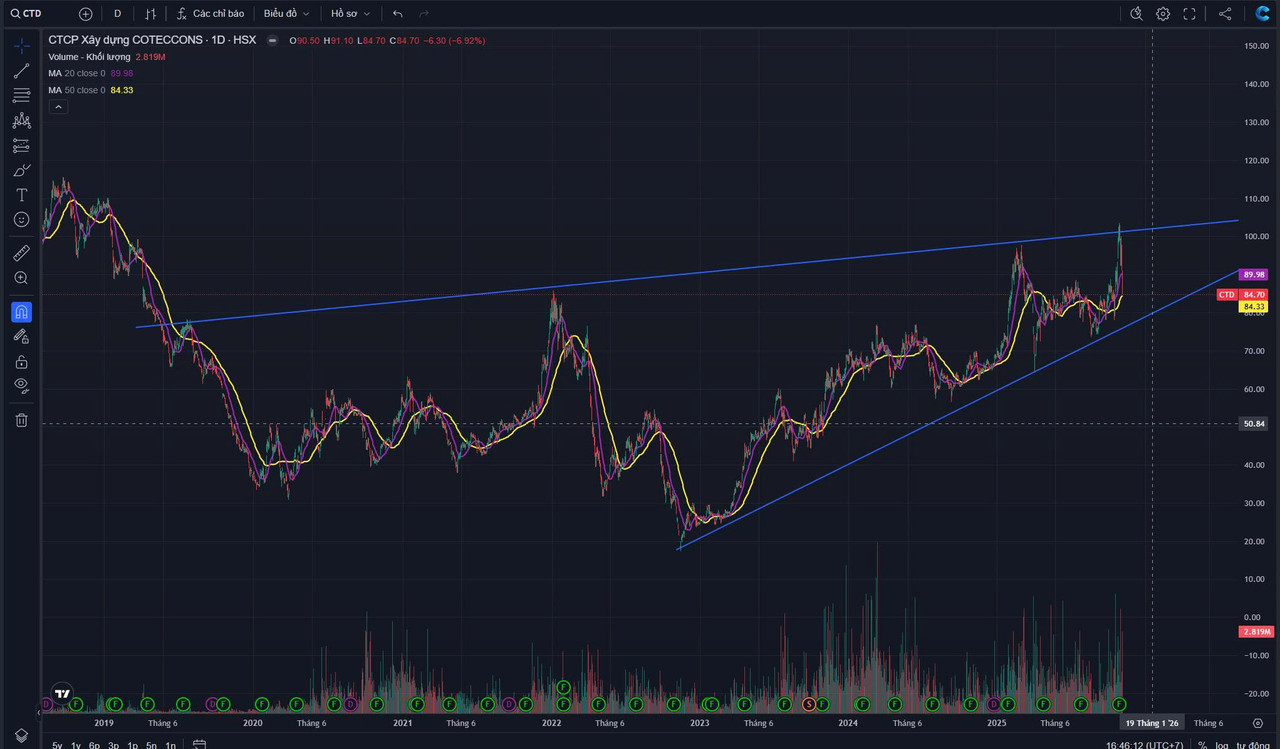Viewport: 1280px width, 749px height.
Task: Select the 6p time range
Action: click(94, 745)
